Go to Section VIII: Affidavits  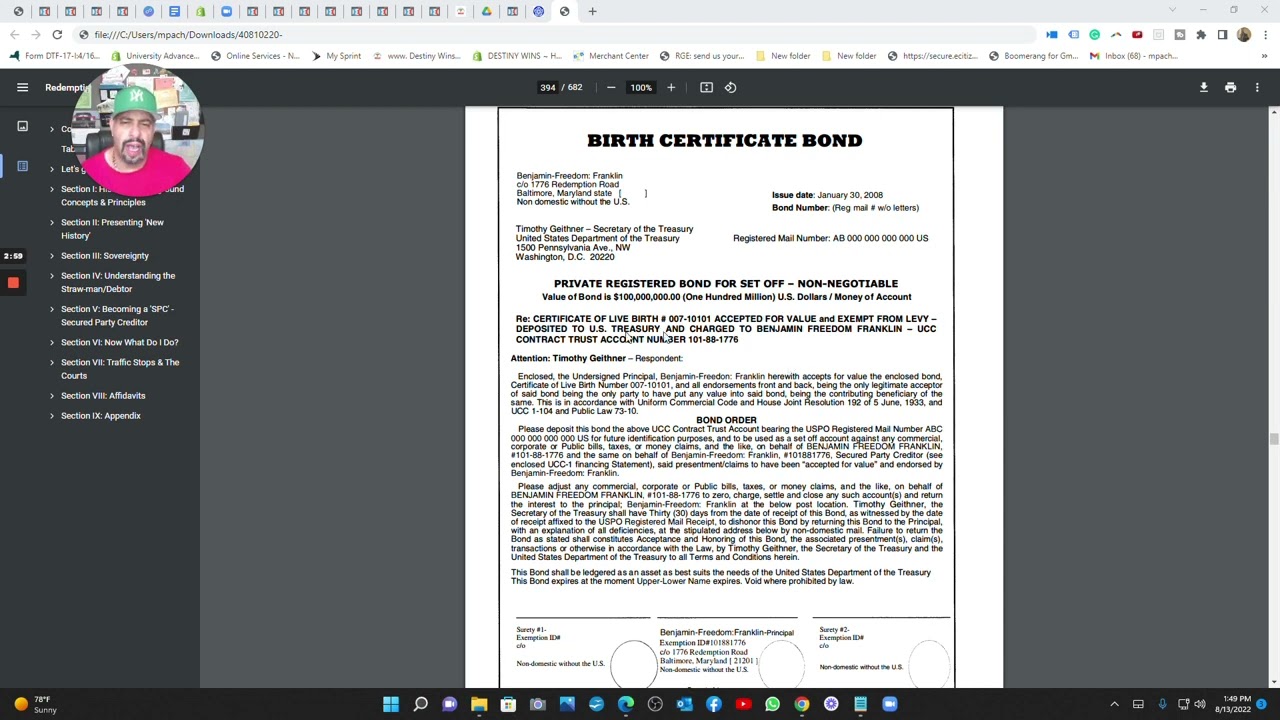[x=103, y=396]
